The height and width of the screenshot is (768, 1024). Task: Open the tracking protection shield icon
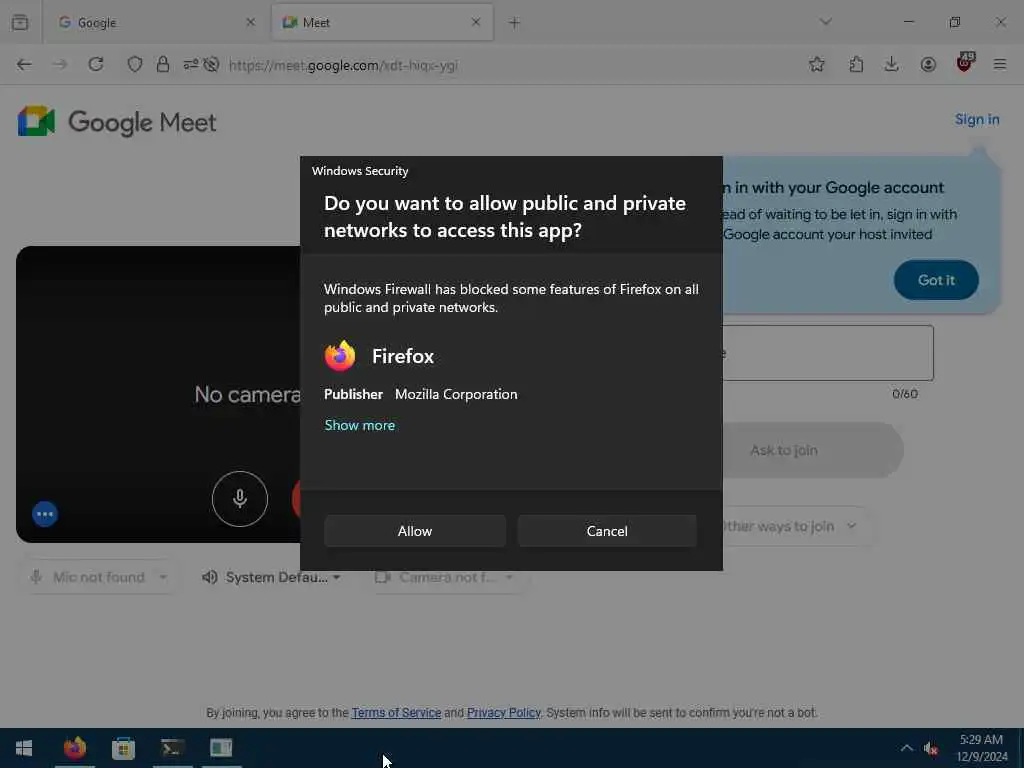pos(135,65)
